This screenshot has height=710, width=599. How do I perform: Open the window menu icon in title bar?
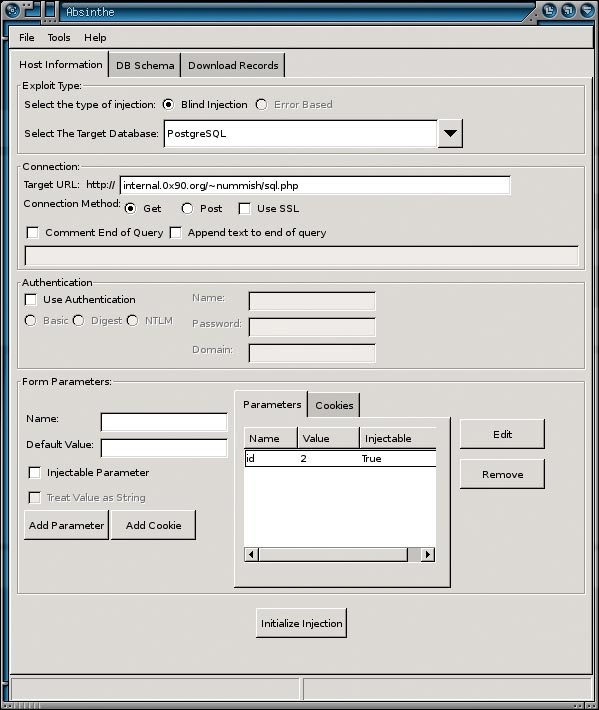[x=12, y=10]
